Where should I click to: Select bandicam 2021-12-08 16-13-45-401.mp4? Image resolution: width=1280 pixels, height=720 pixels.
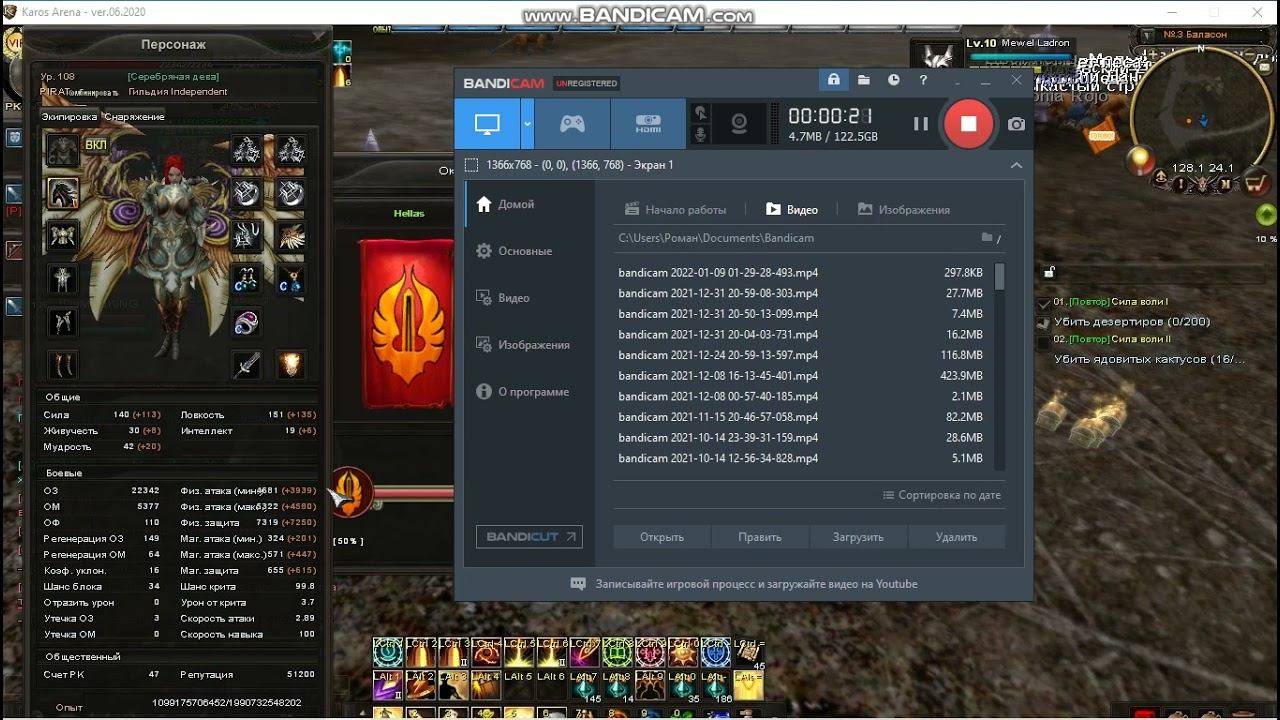801,376
